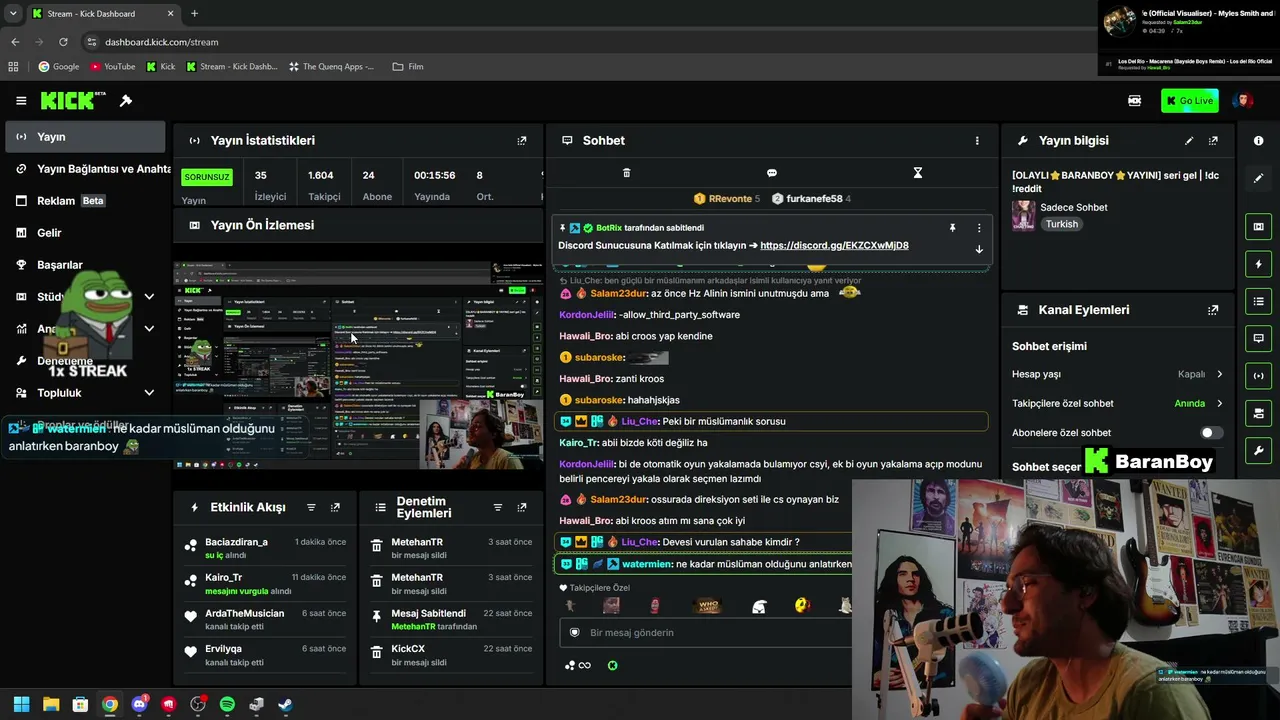Unpin the BotRix pinned message
The width and height of the screenshot is (1280, 720).
[952, 228]
